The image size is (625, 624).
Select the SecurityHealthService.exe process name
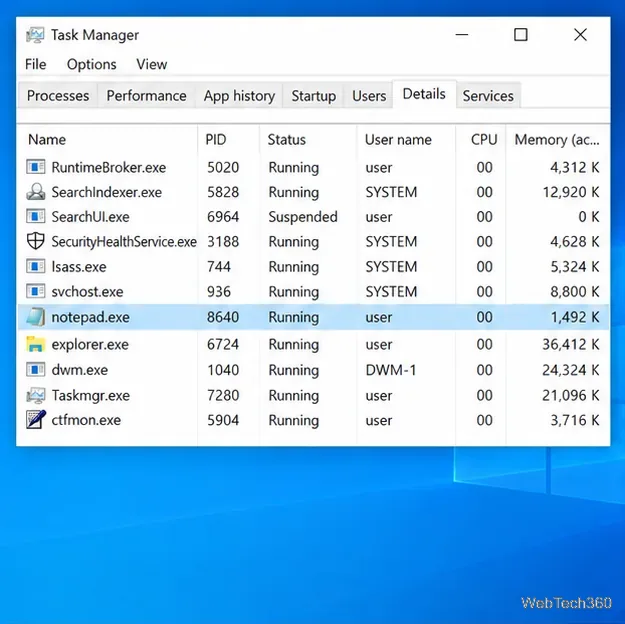click(124, 242)
